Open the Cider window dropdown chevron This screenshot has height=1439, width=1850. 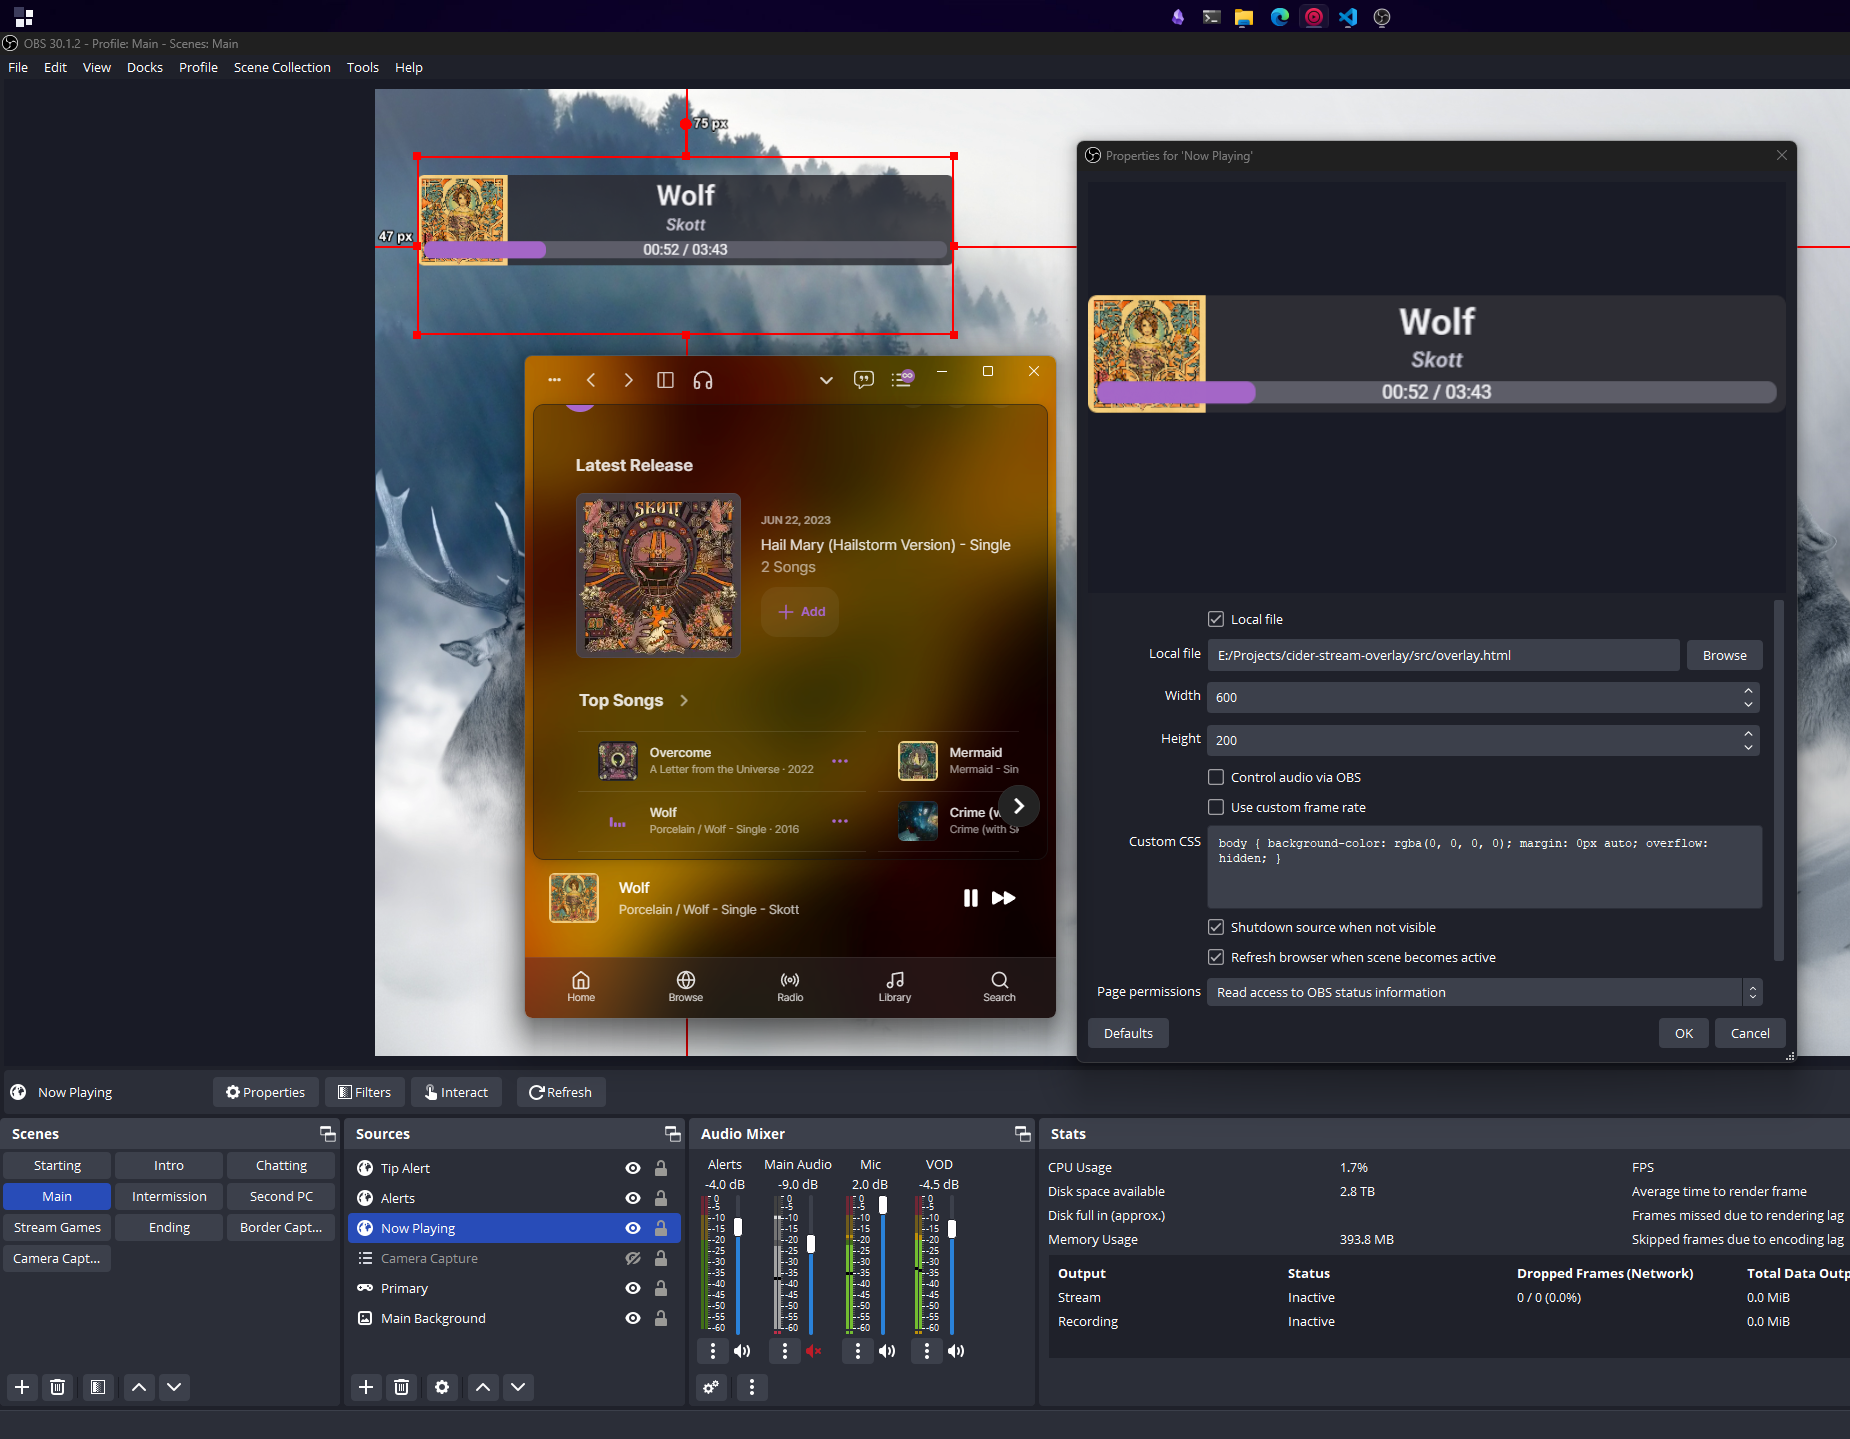[825, 380]
